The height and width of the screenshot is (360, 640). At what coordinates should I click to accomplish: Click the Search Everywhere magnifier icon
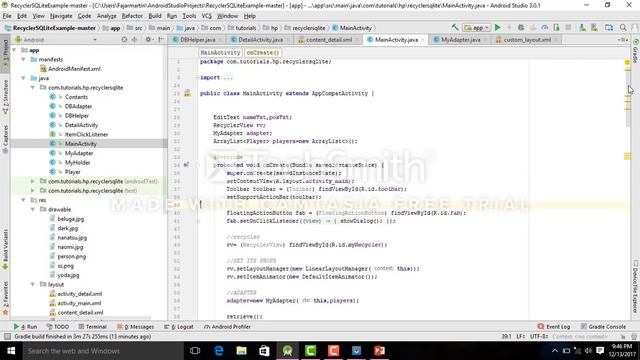[623, 28]
